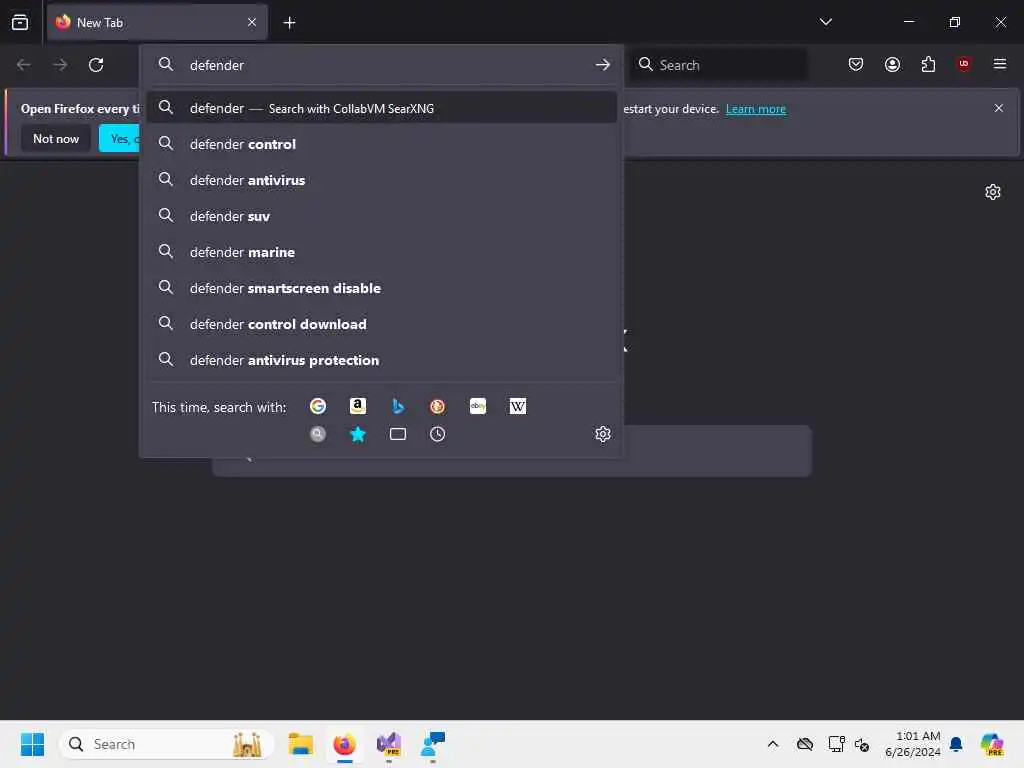Open clock showing 1:01 AM
Image resolution: width=1024 pixels, height=768 pixels.
pyautogui.click(x=912, y=744)
